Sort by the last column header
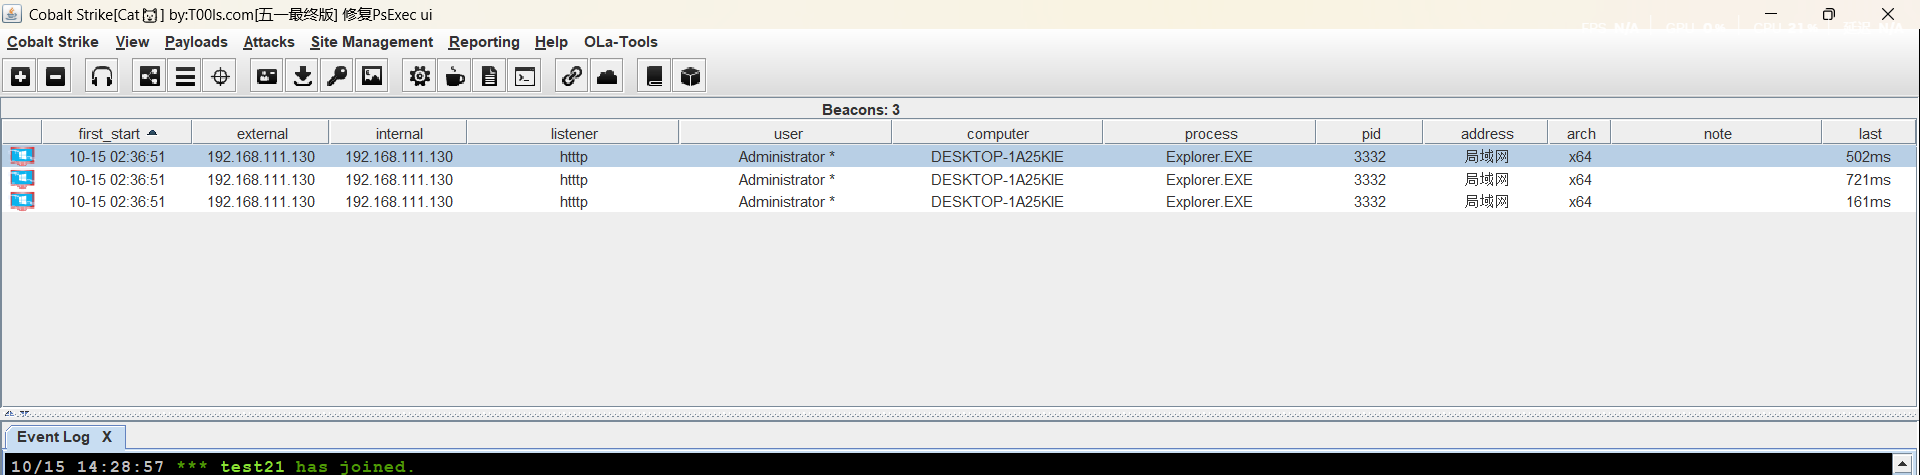 [x=1870, y=133]
